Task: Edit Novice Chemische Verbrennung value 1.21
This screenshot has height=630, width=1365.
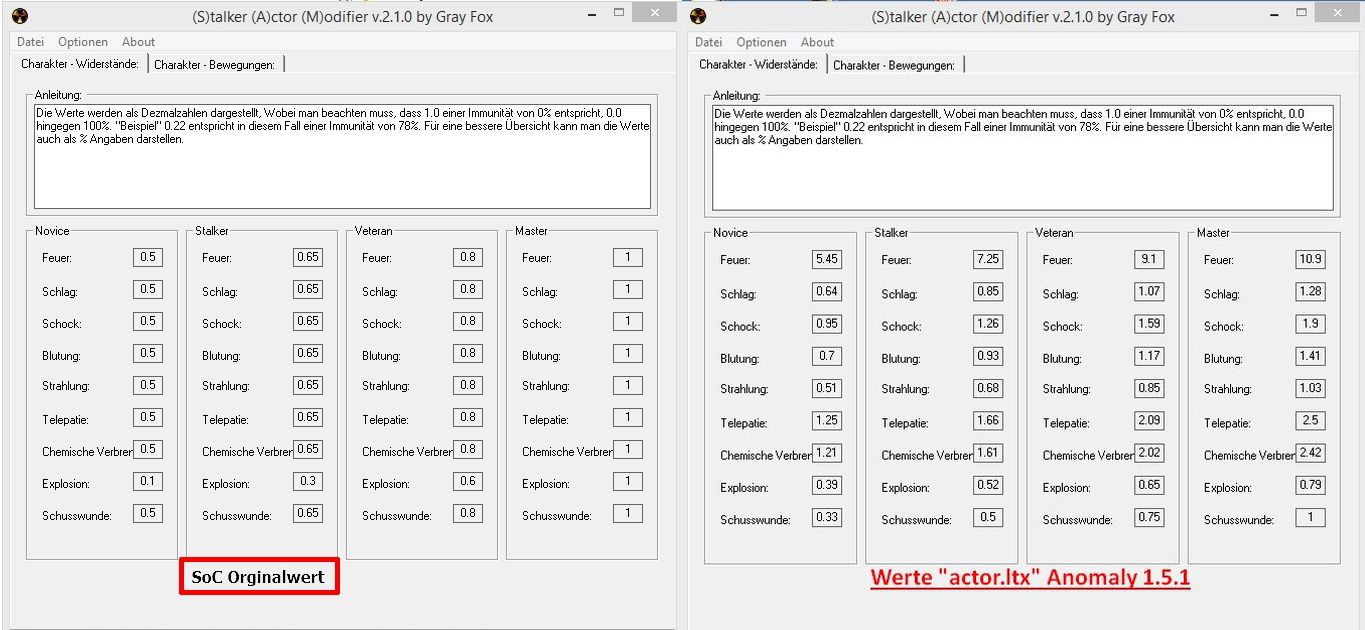Action: [827, 453]
